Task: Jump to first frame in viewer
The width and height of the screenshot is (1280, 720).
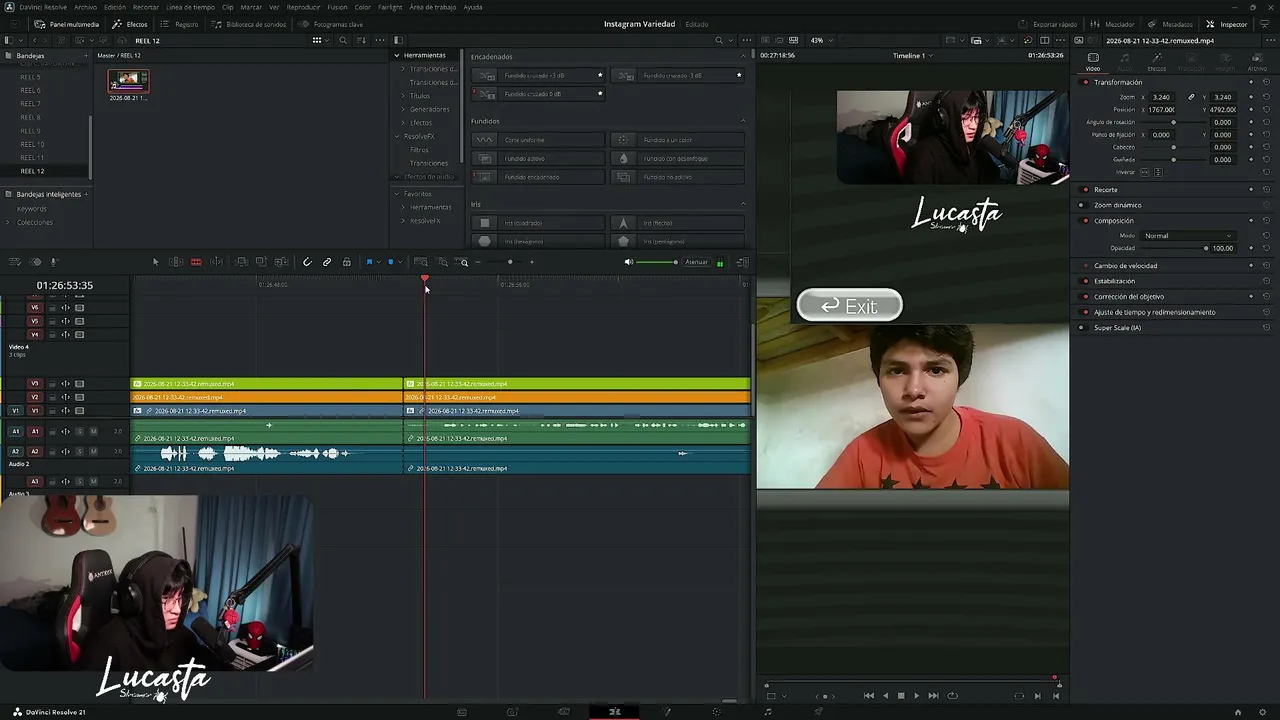Action: coord(869,696)
